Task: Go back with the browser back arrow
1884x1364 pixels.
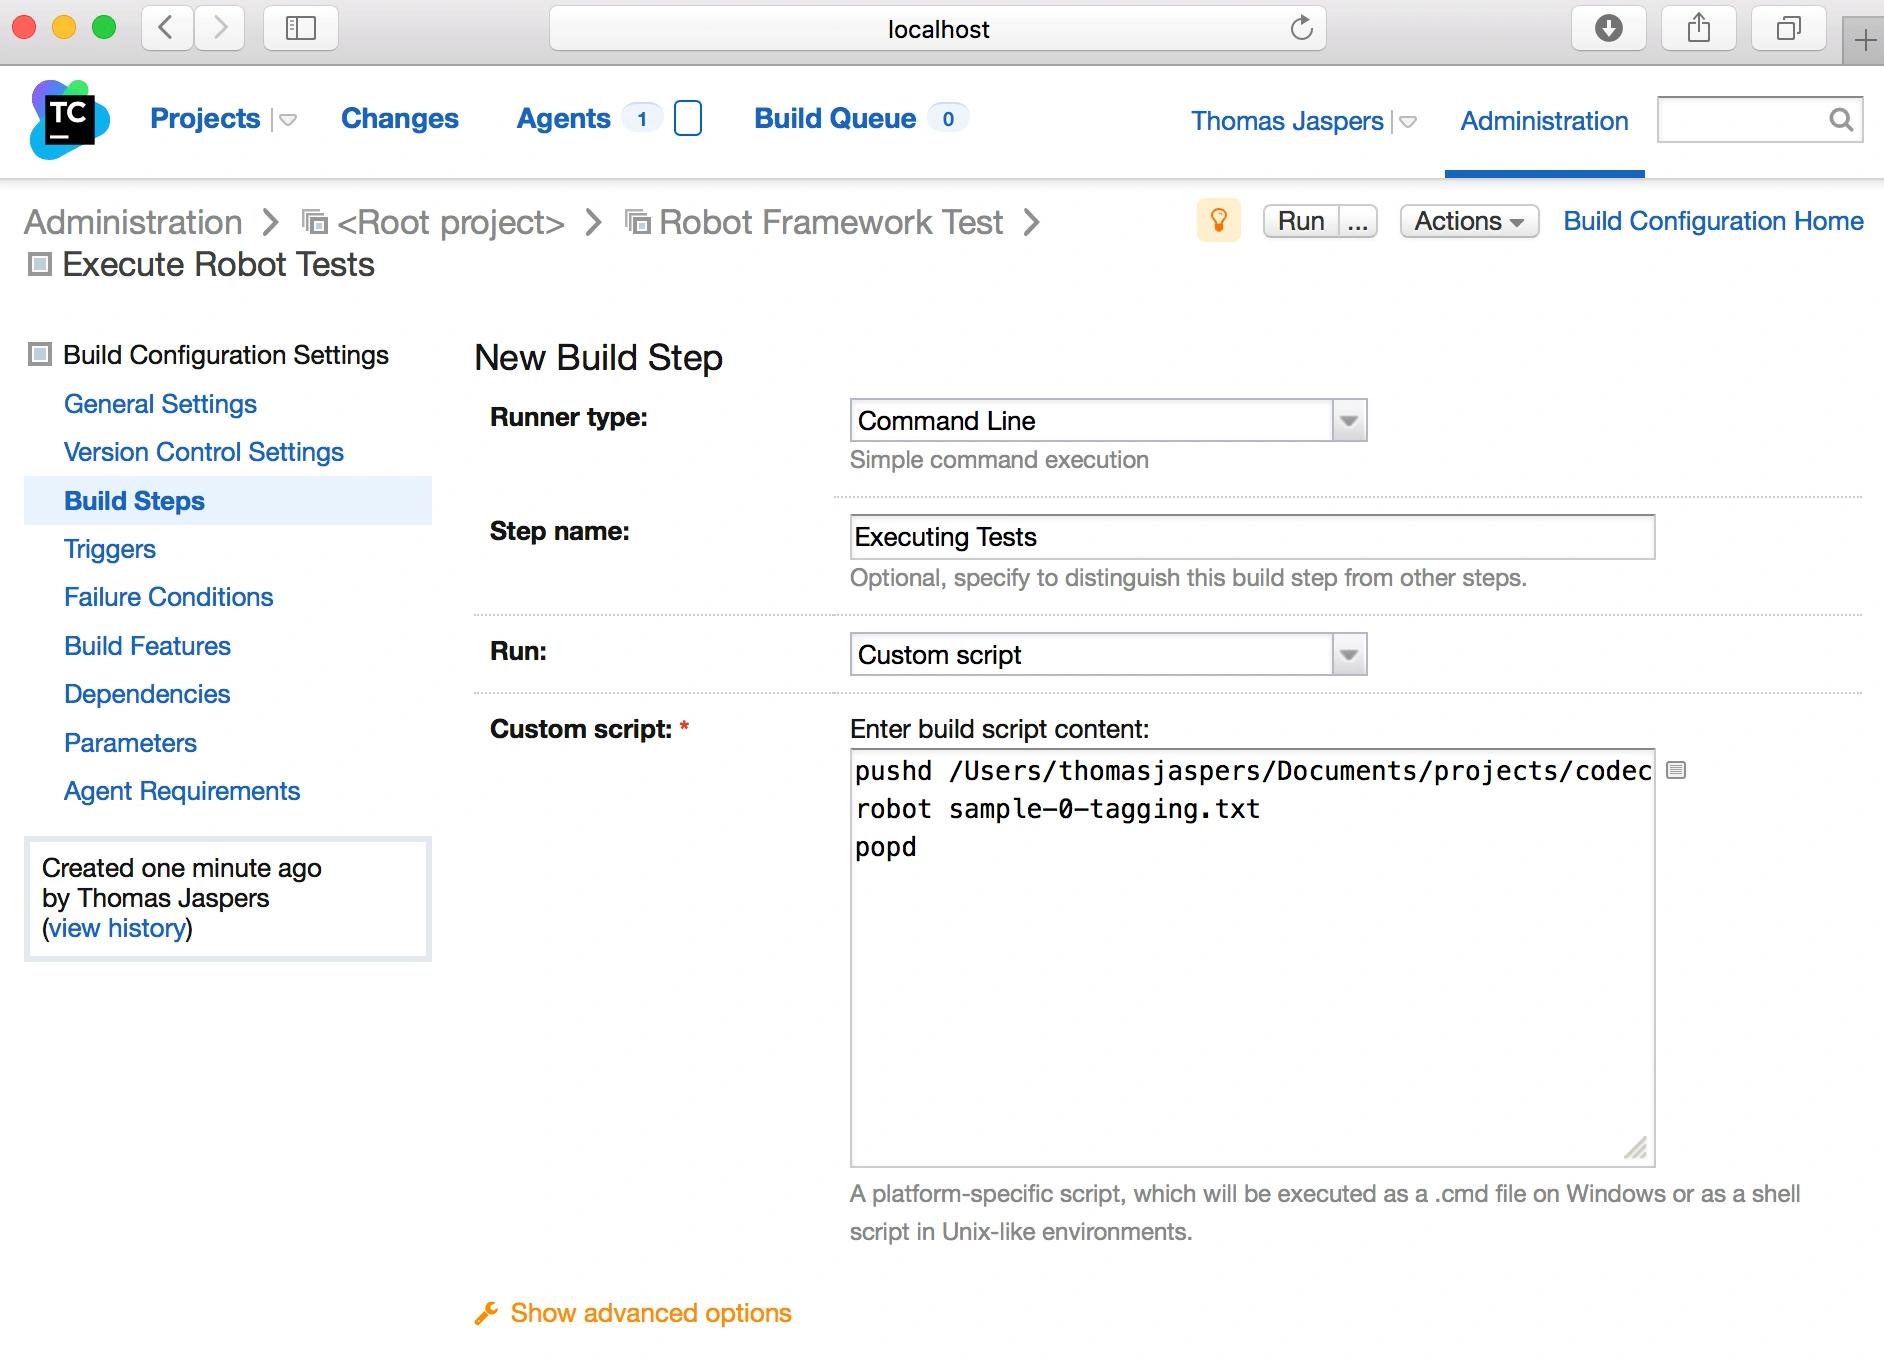Action: click(167, 28)
